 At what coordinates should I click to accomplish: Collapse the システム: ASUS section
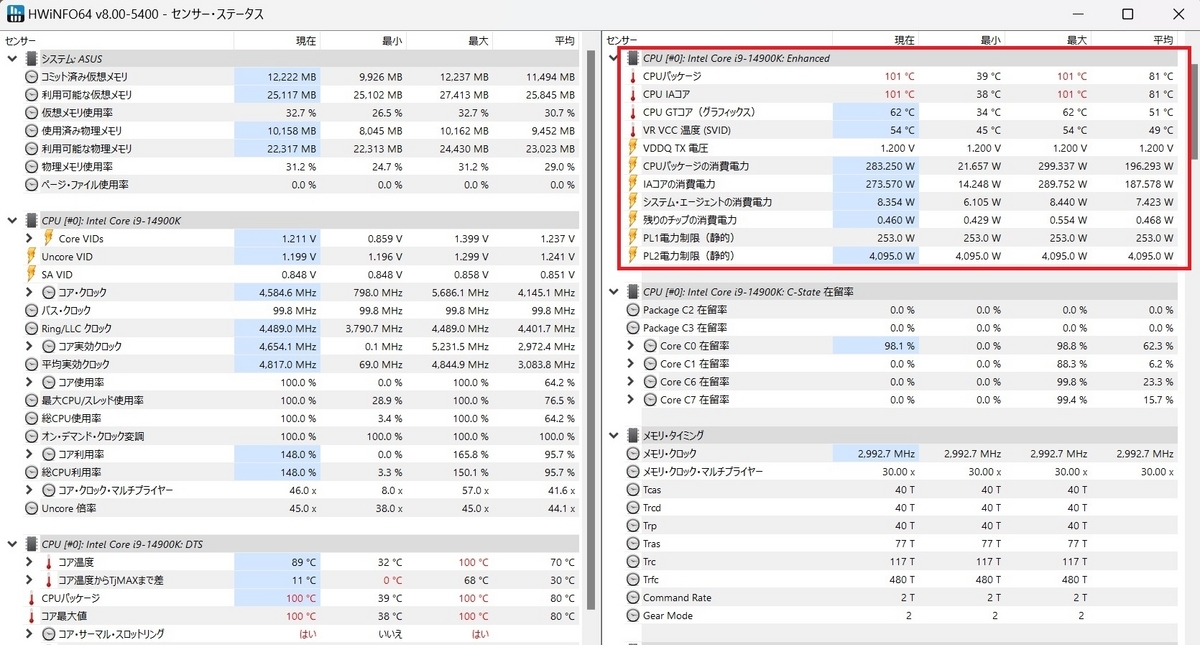click(x=12, y=59)
